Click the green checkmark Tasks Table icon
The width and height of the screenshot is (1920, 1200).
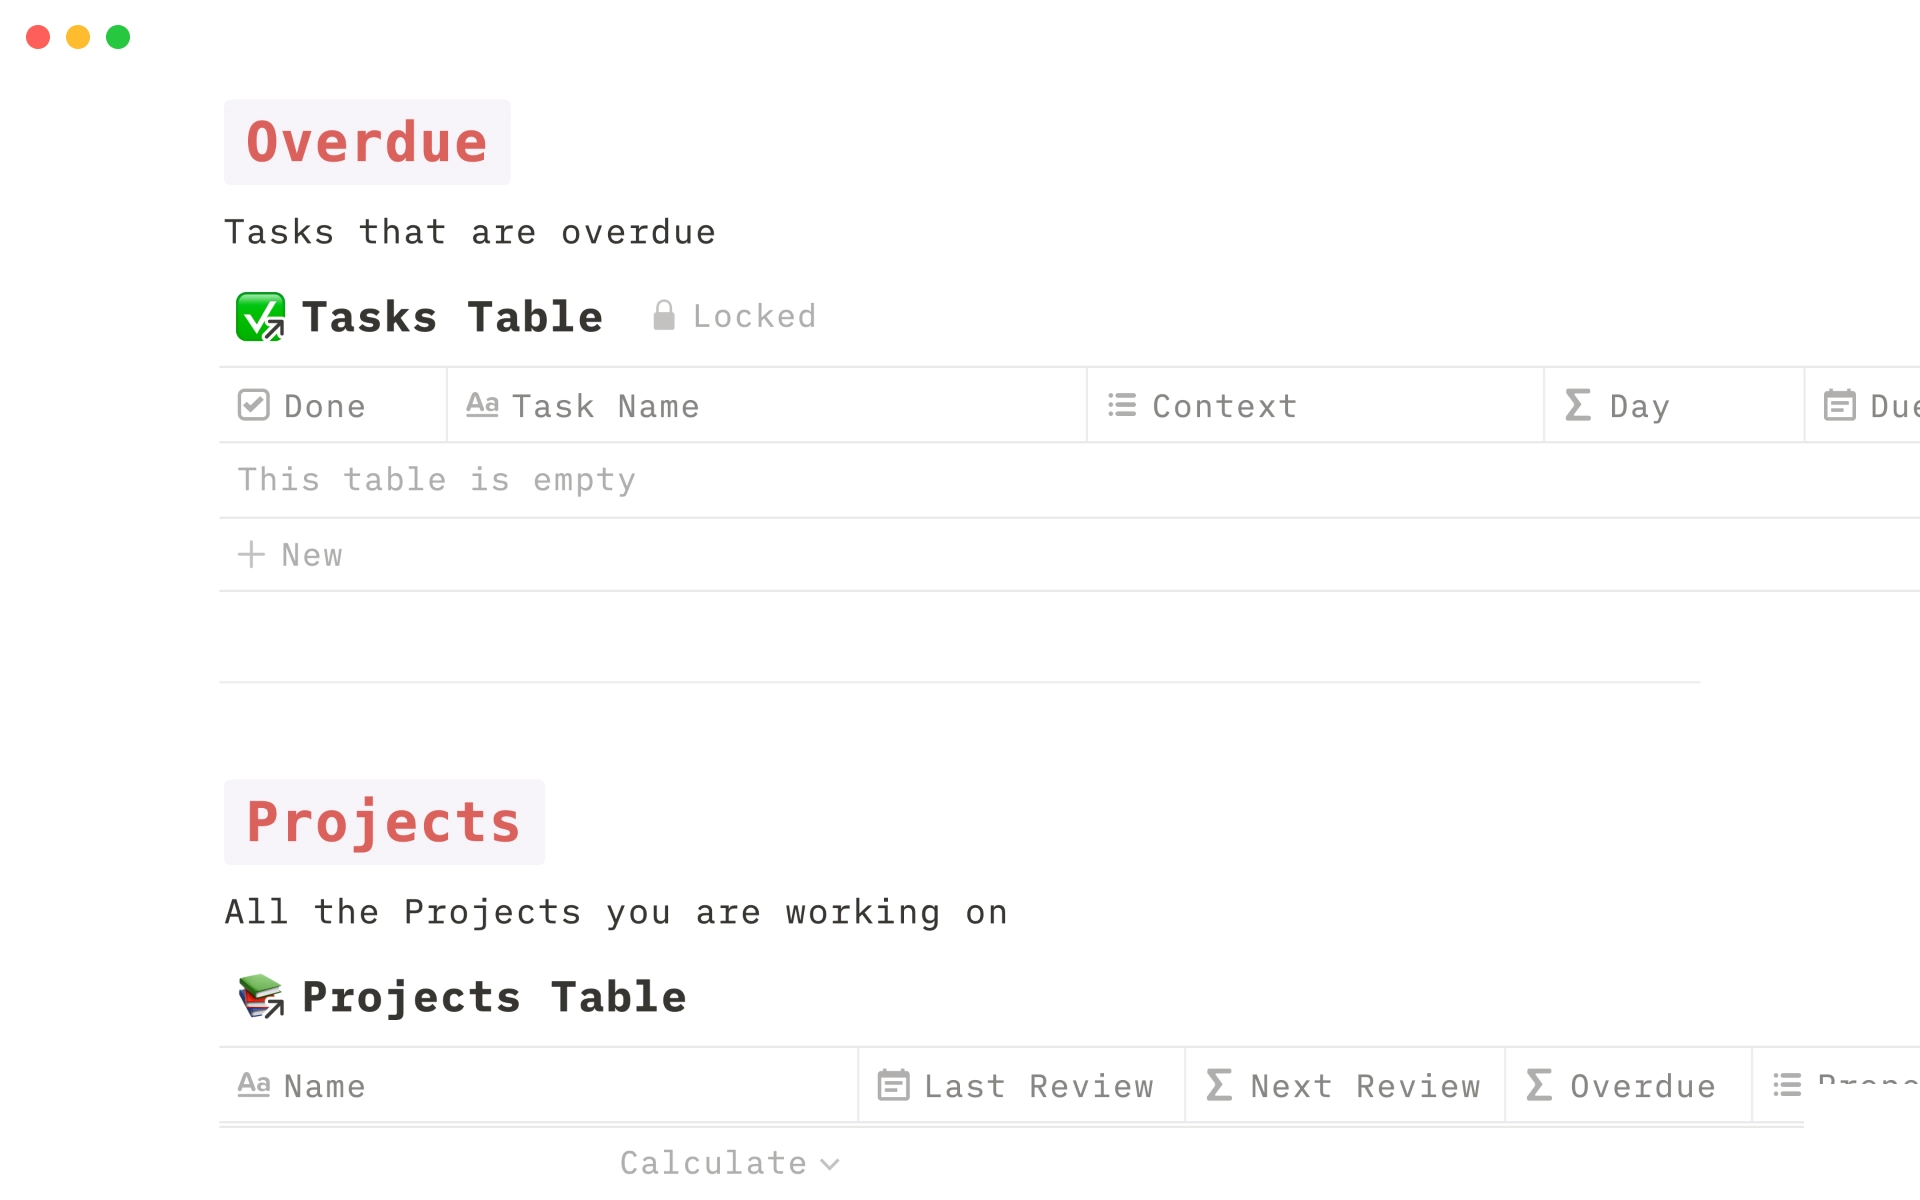coord(260,317)
